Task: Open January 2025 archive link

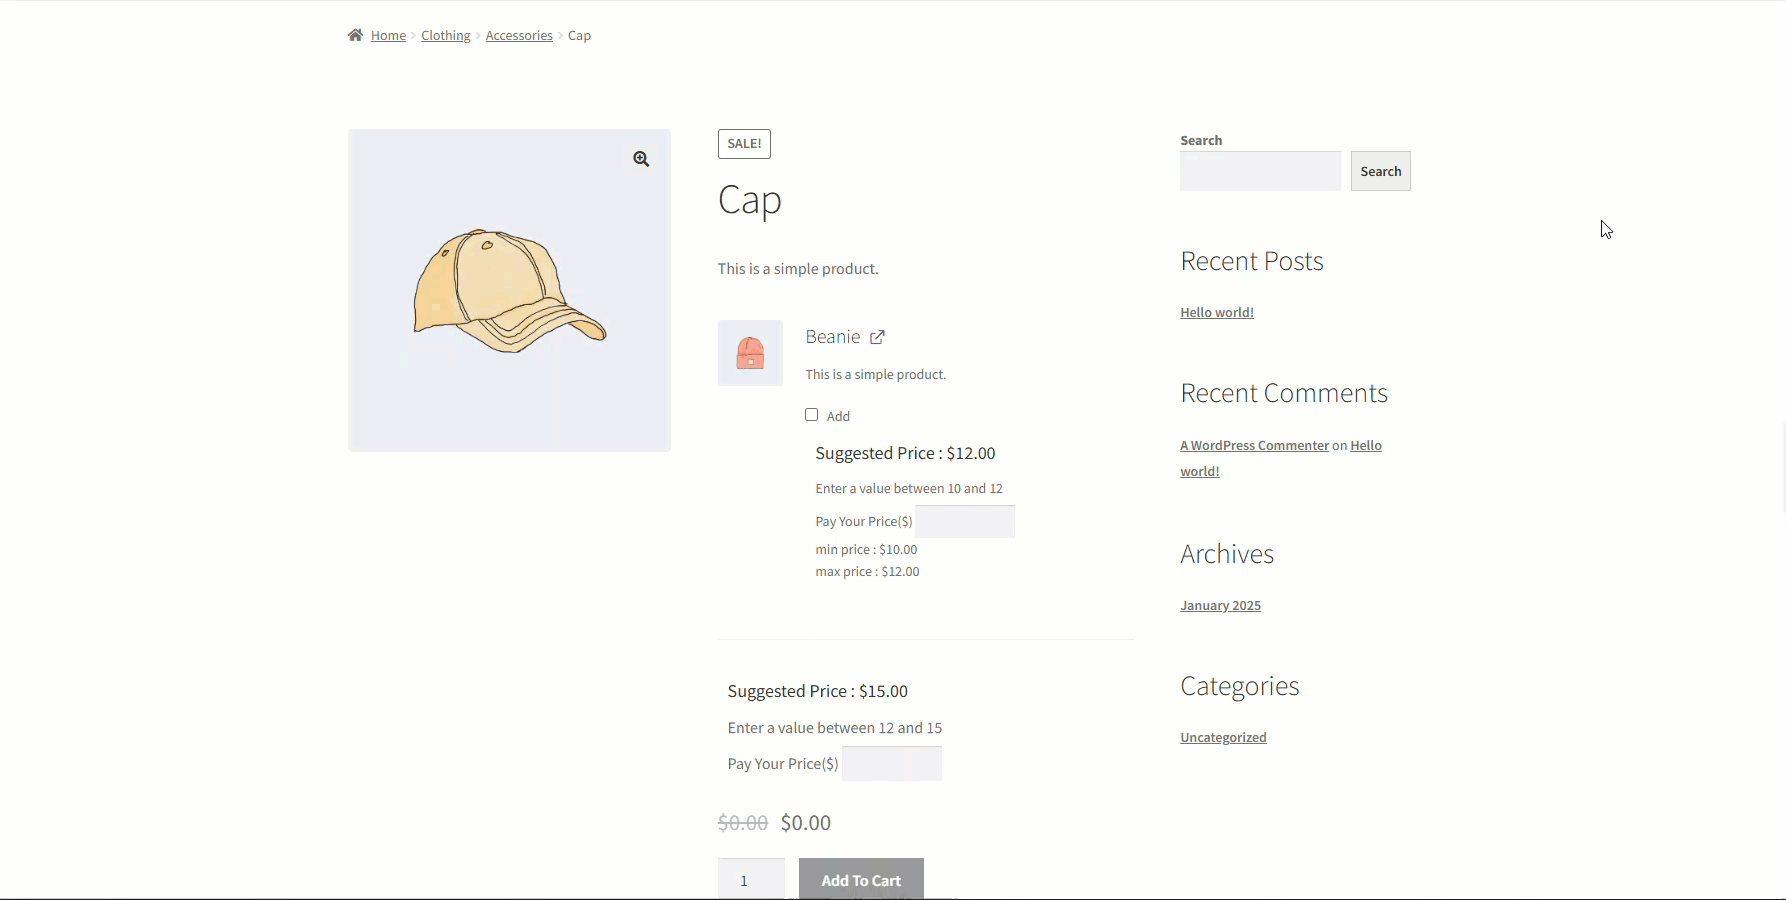Action: click(1220, 605)
